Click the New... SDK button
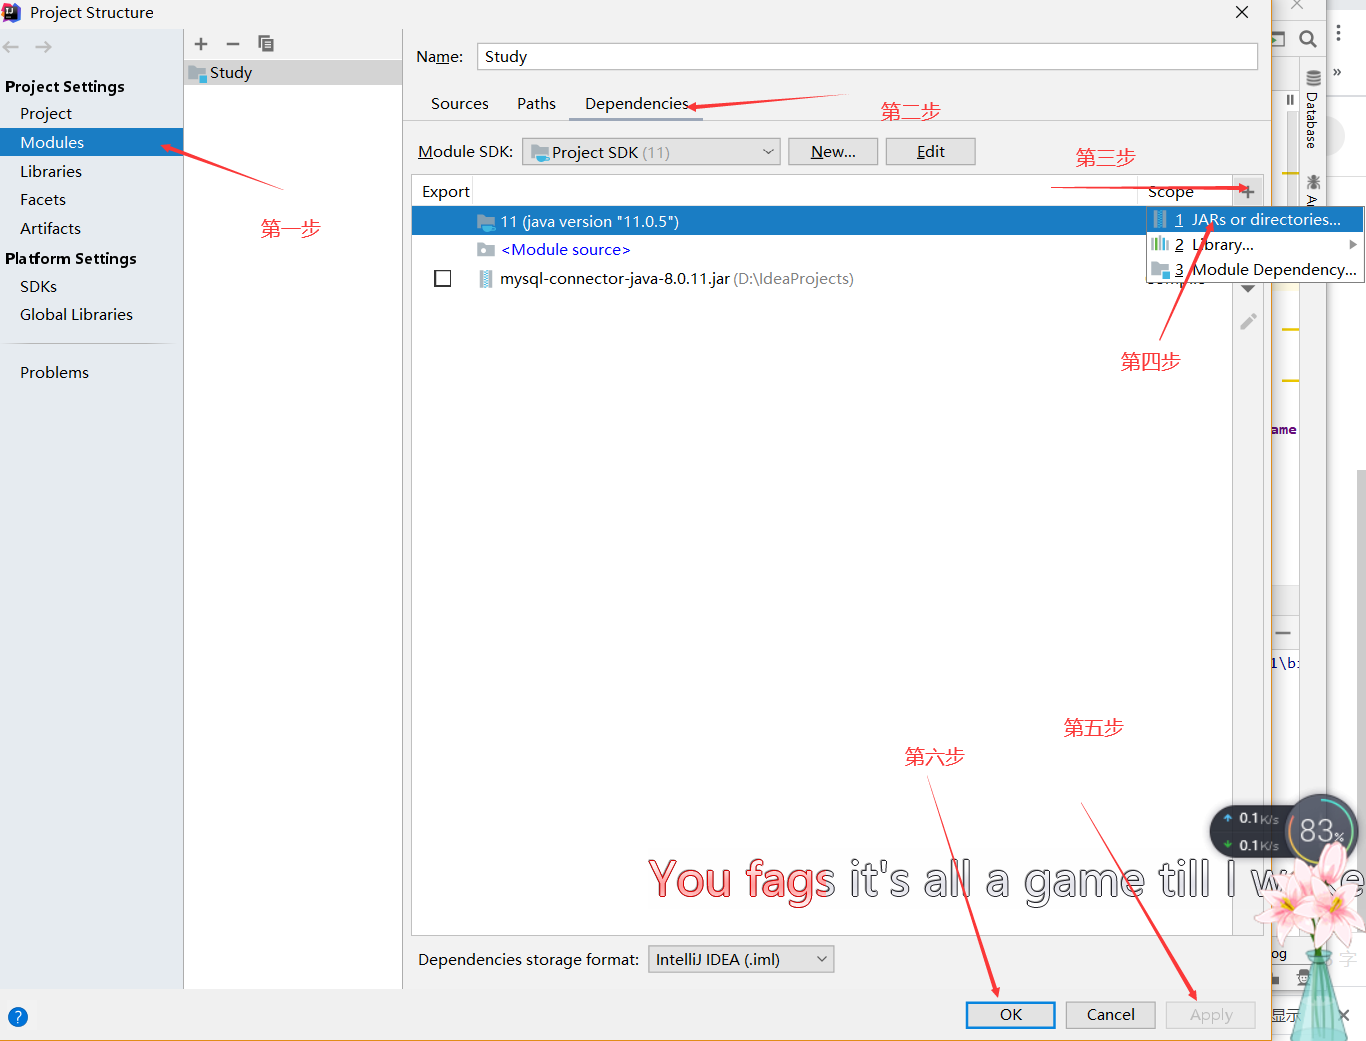The height and width of the screenshot is (1041, 1366). (833, 152)
